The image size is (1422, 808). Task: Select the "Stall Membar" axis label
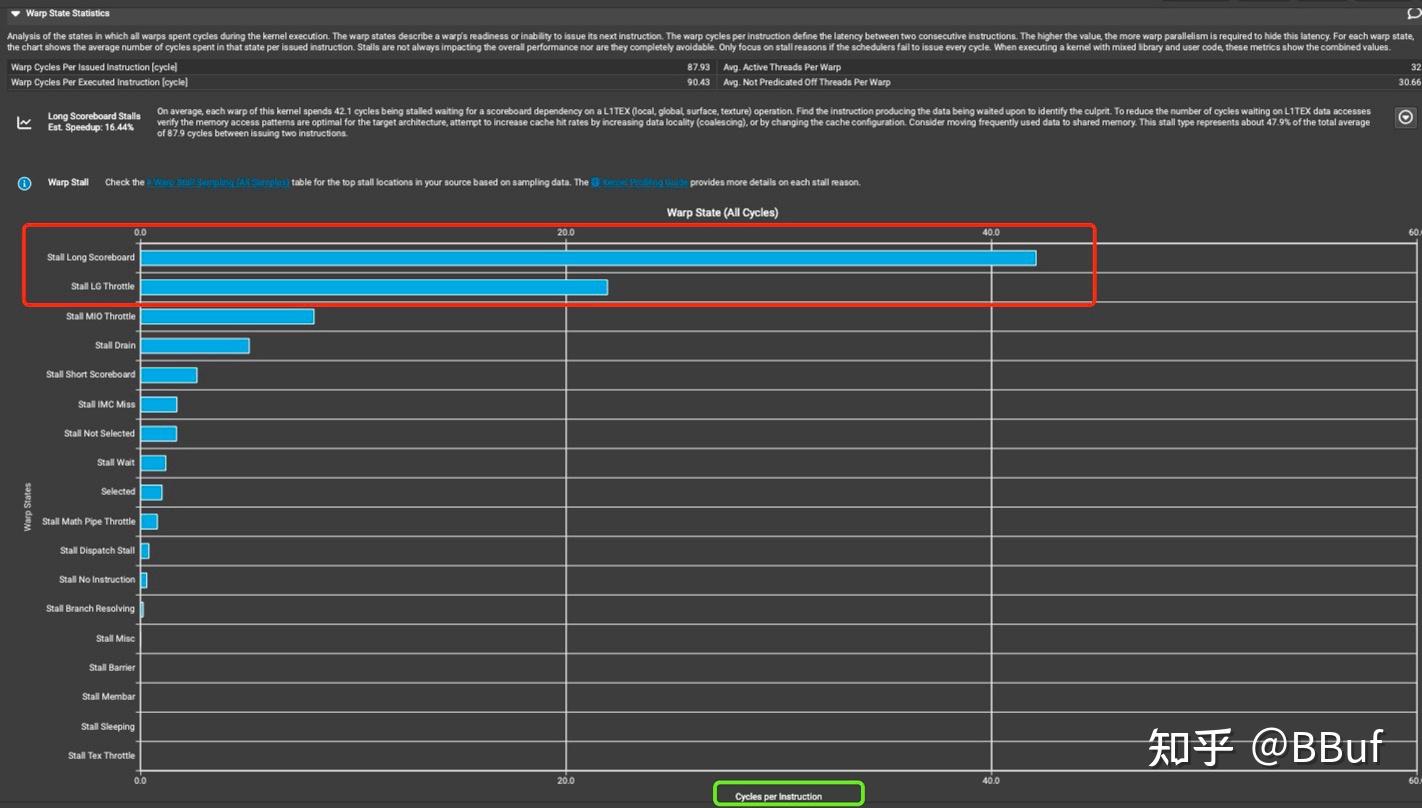(x=109, y=696)
